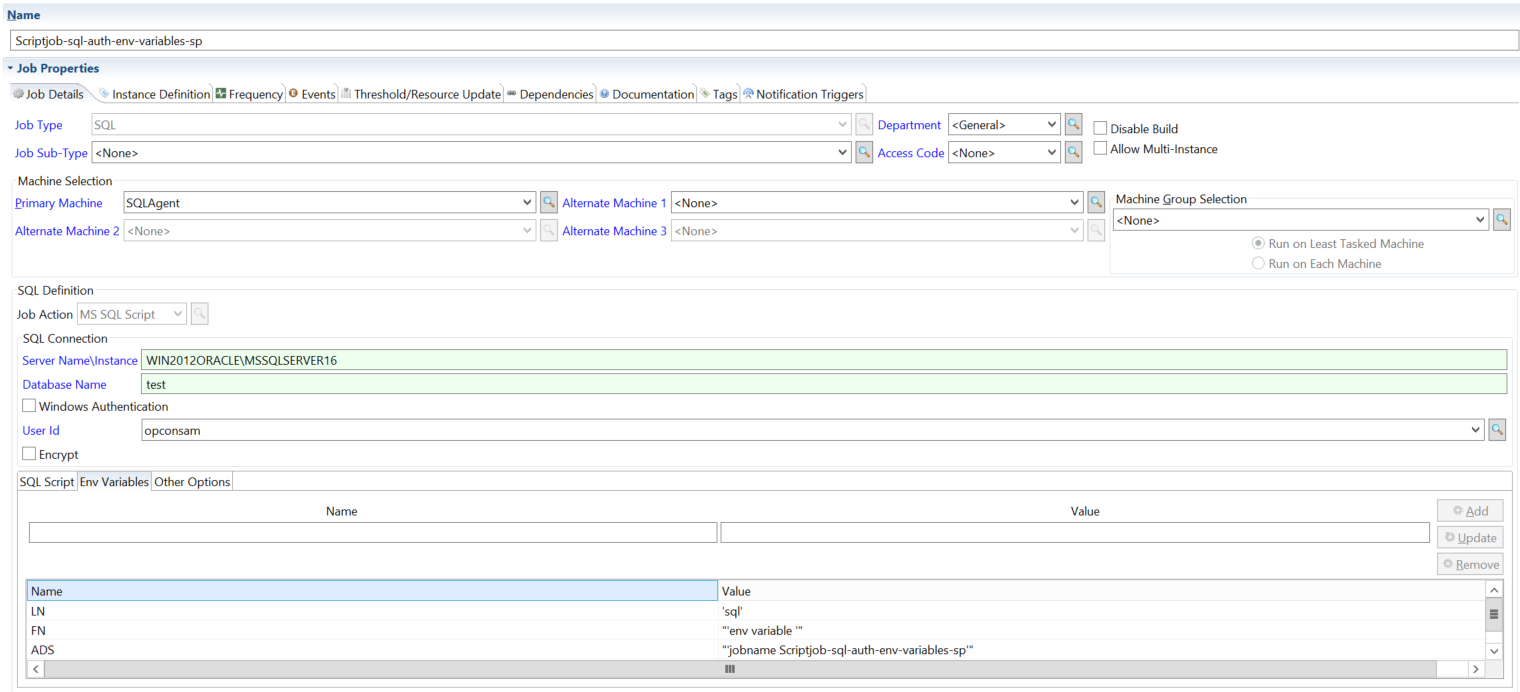
Task: Open the Frequency tab
Action: 249,94
